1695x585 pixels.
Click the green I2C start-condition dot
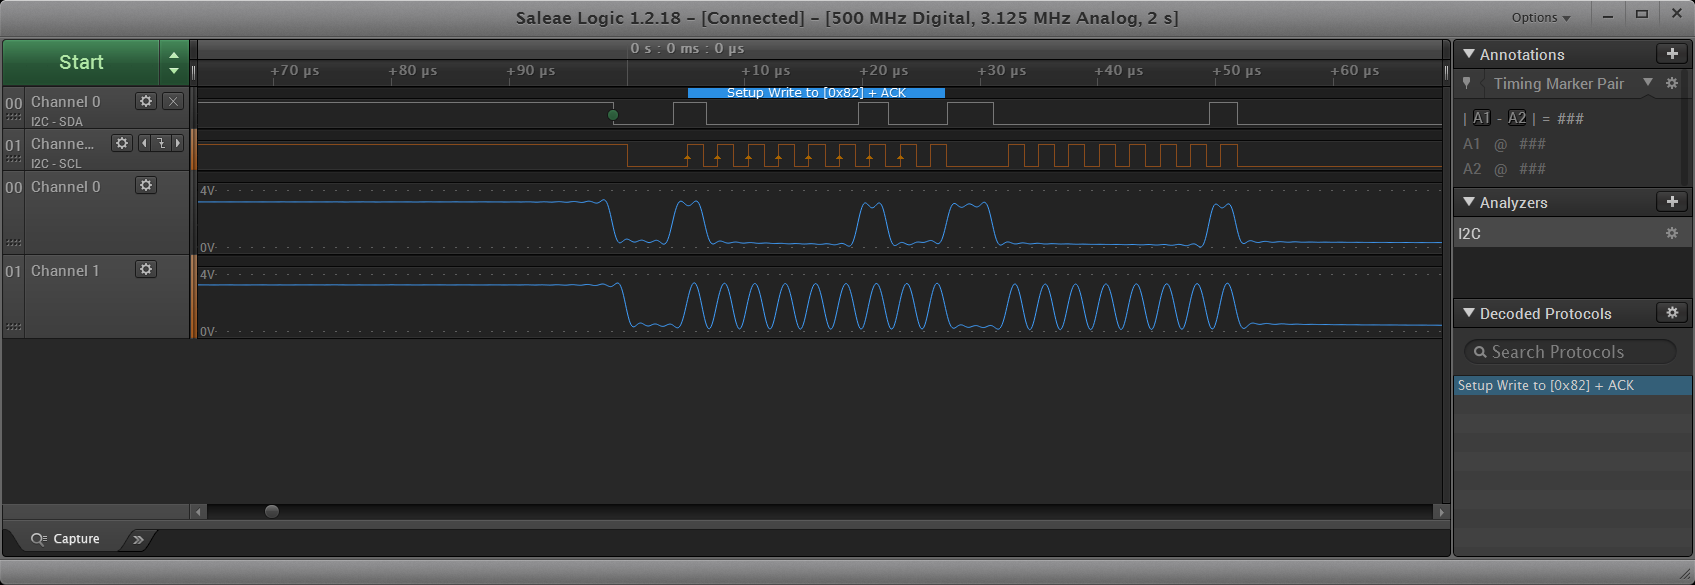(x=613, y=115)
